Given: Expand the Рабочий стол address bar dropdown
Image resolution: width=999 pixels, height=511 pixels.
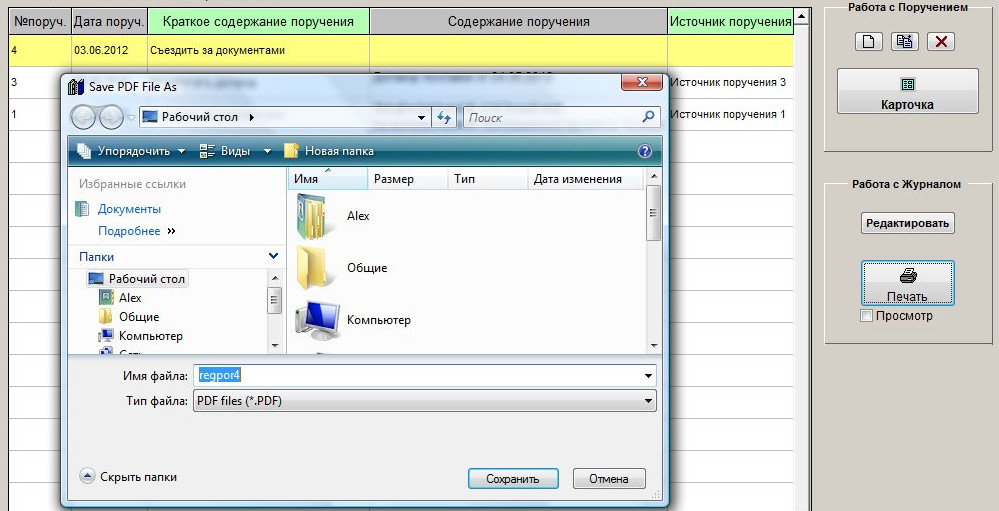Looking at the screenshot, I should pos(421,118).
